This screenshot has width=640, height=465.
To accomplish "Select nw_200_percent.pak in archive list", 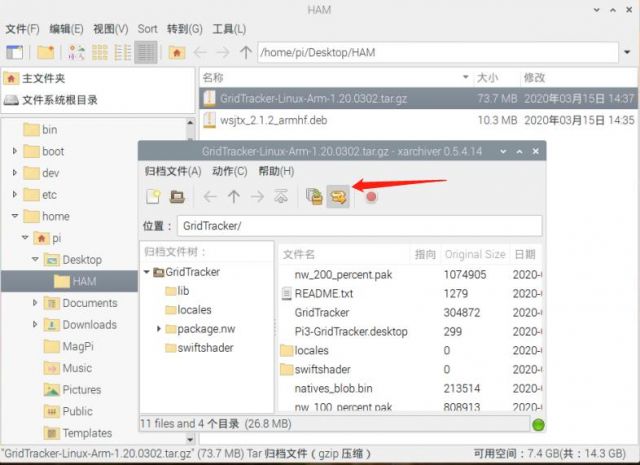I will click(343, 275).
